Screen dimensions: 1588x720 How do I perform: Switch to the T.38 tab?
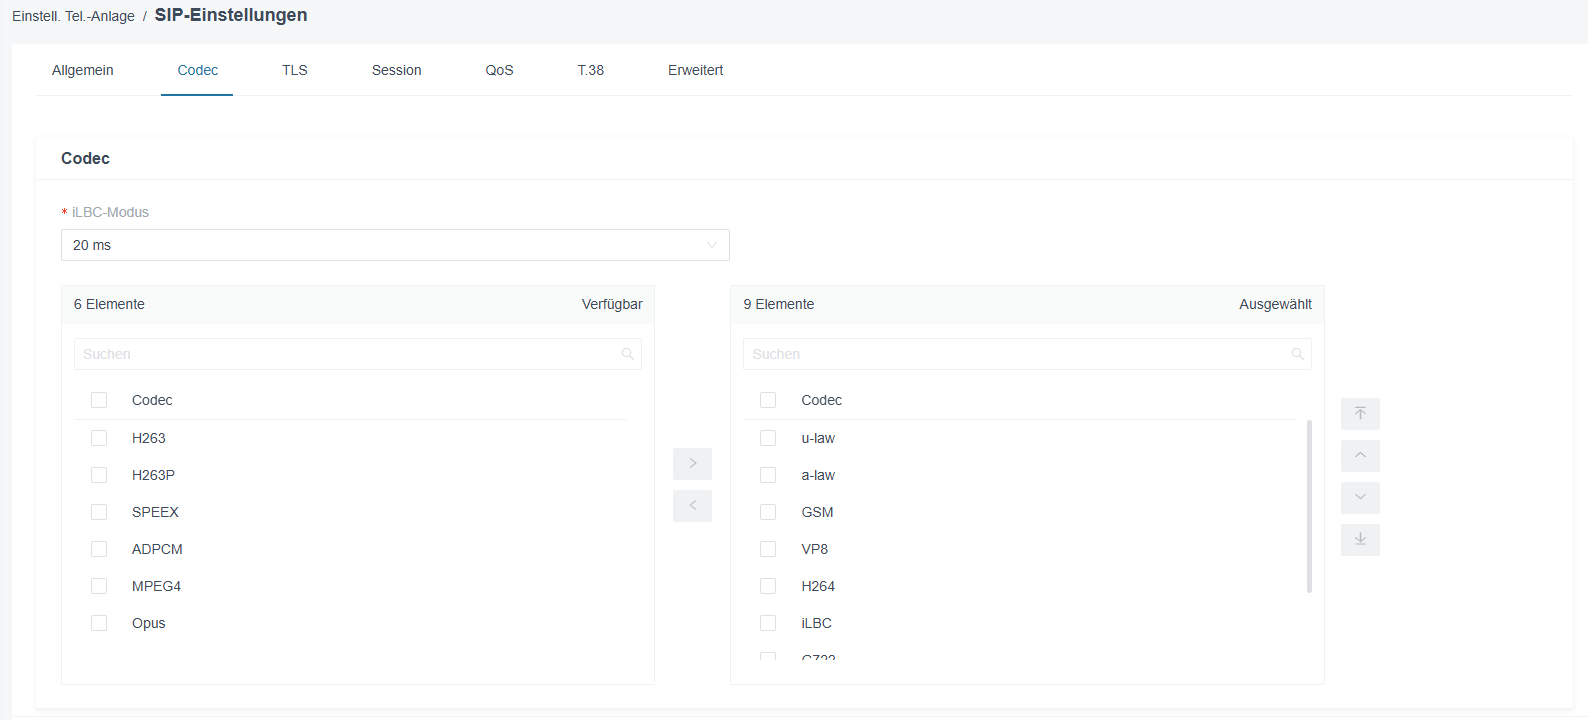[591, 70]
